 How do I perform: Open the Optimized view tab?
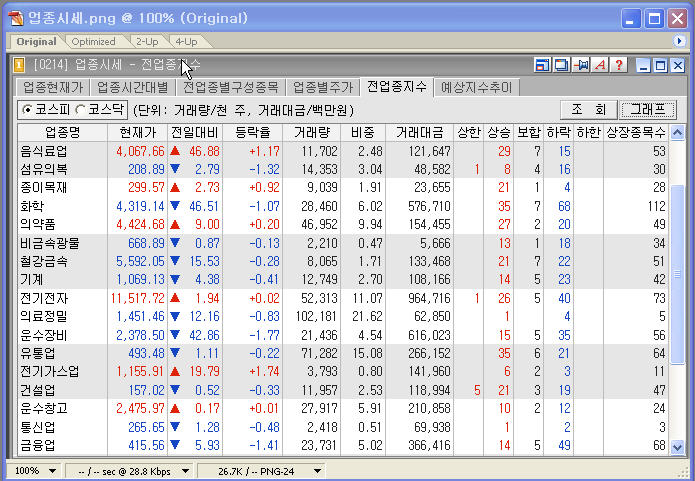(93, 41)
